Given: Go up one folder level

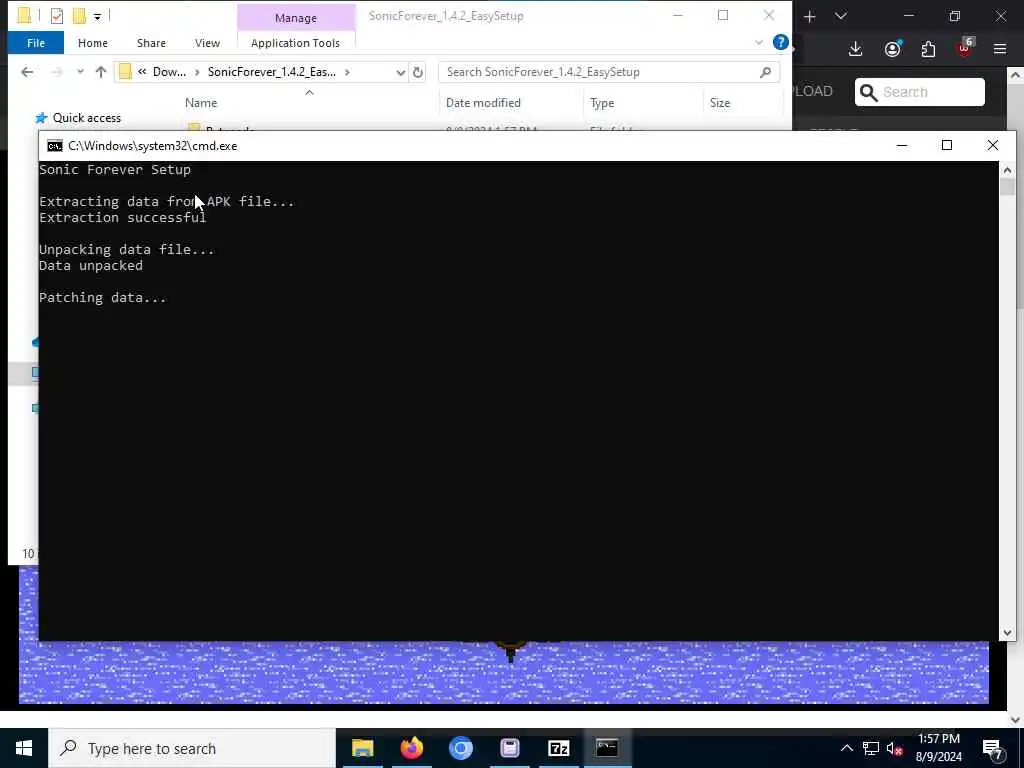Looking at the screenshot, I should (101, 72).
